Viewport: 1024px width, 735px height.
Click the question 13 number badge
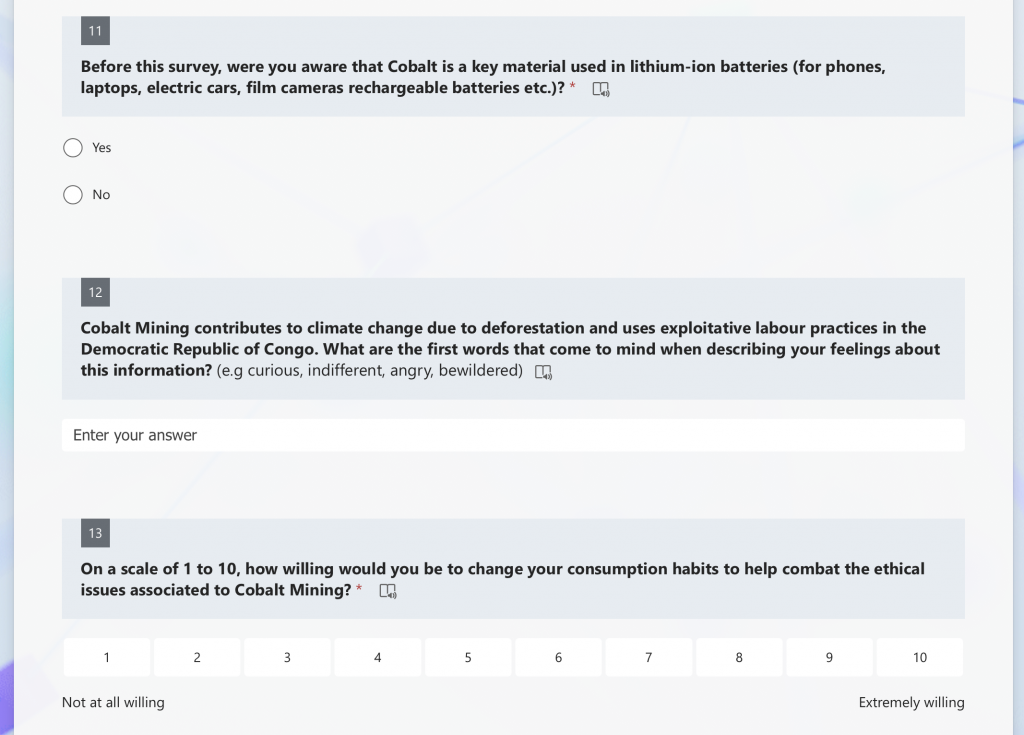coord(95,533)
